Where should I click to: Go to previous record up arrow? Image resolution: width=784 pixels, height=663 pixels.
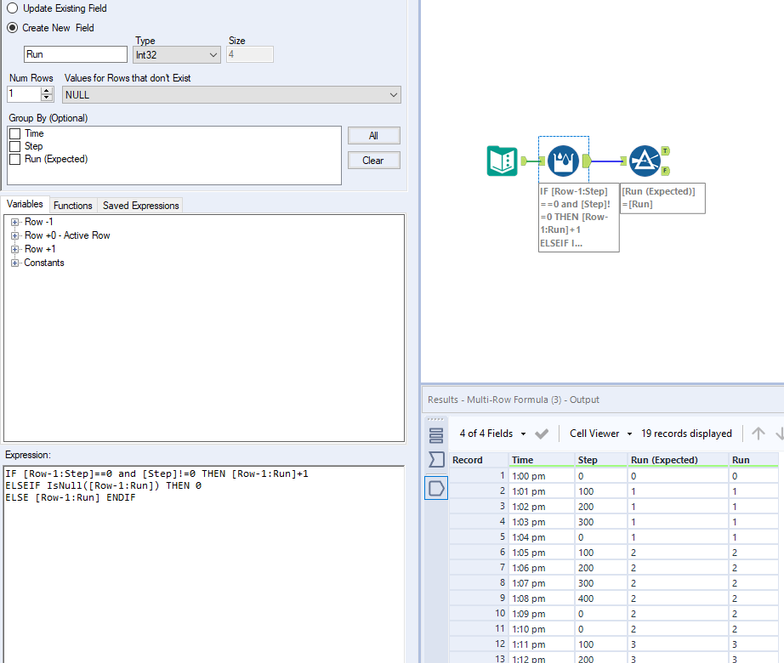(758, 434)
